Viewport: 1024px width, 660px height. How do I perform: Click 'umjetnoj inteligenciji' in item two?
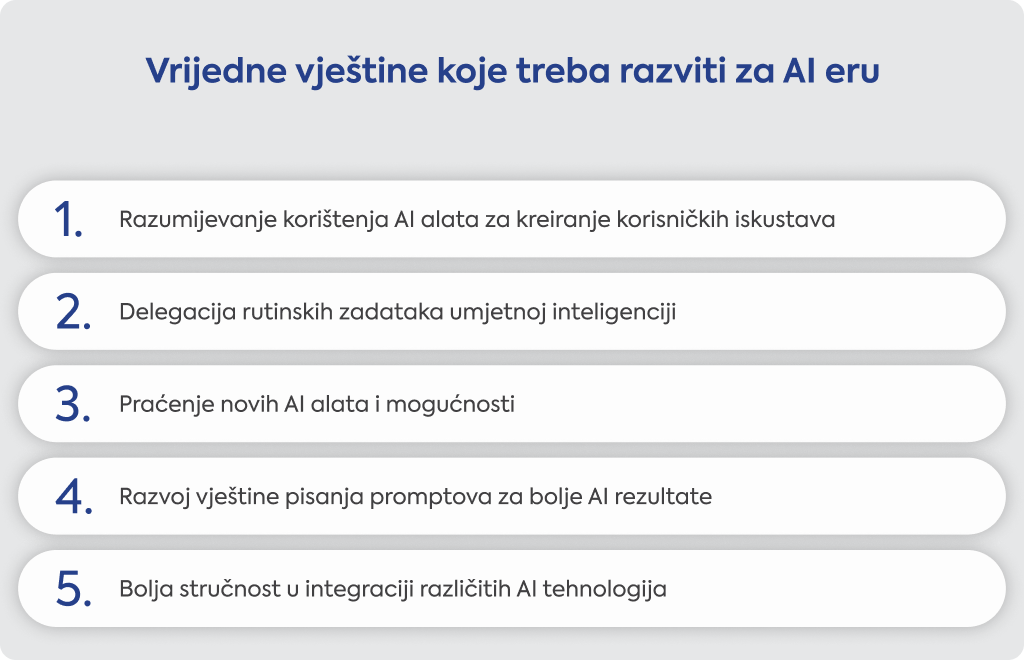563,312
